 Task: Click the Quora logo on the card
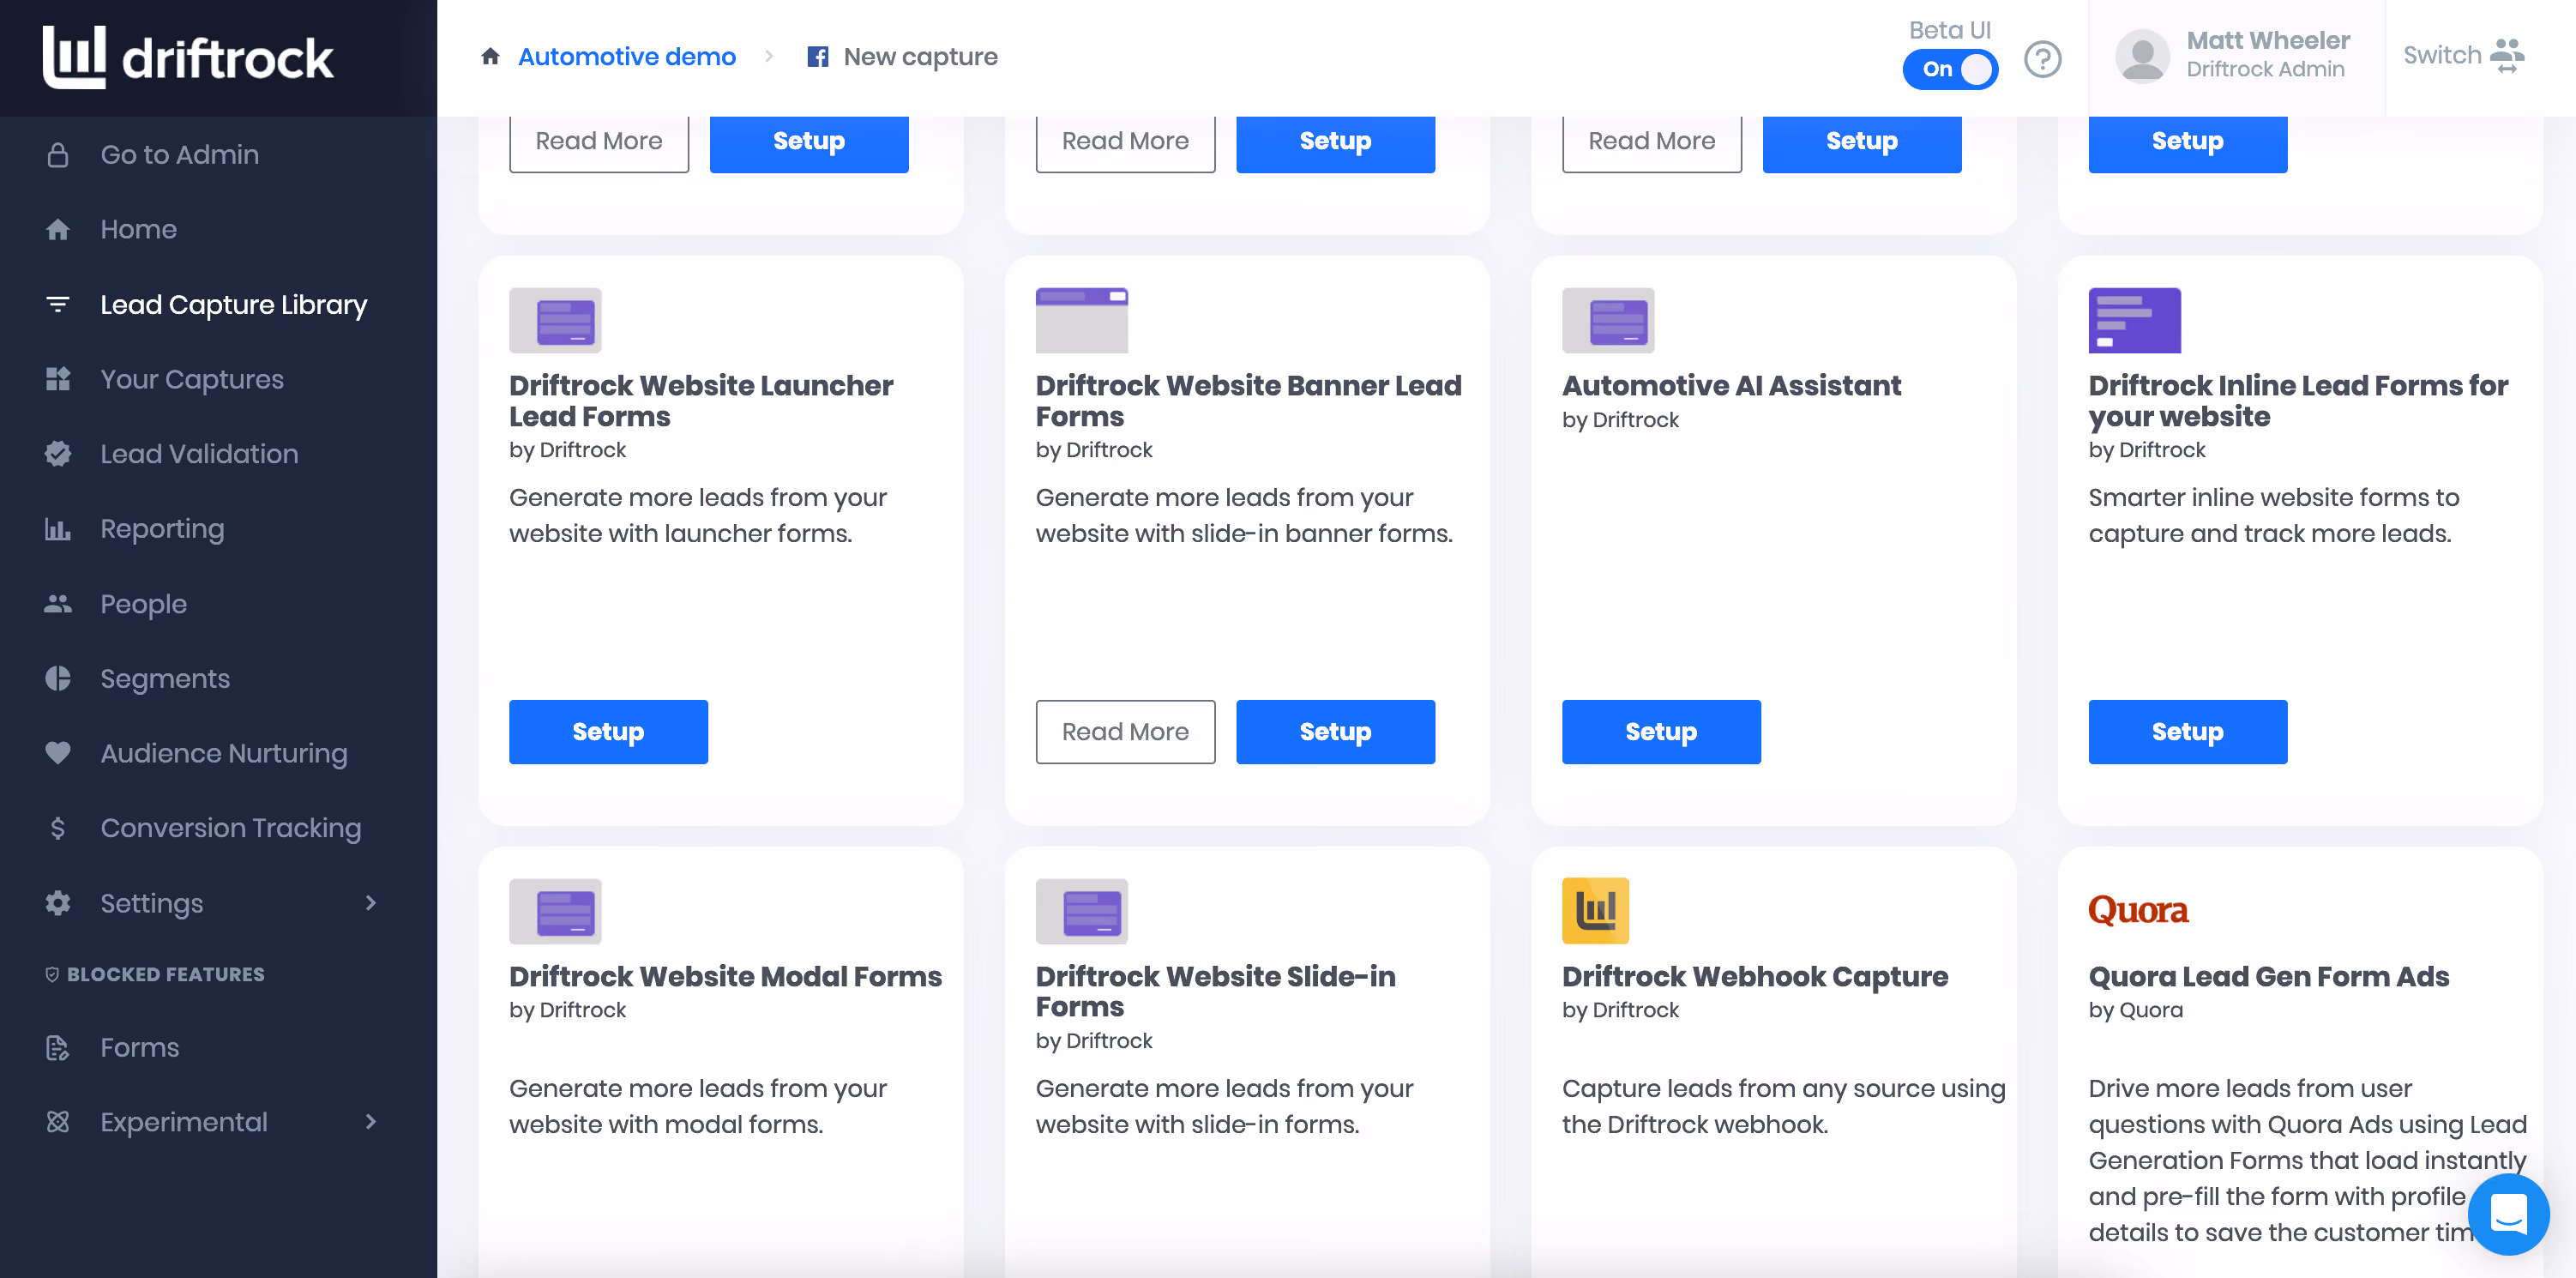(x=2138, y=910)
